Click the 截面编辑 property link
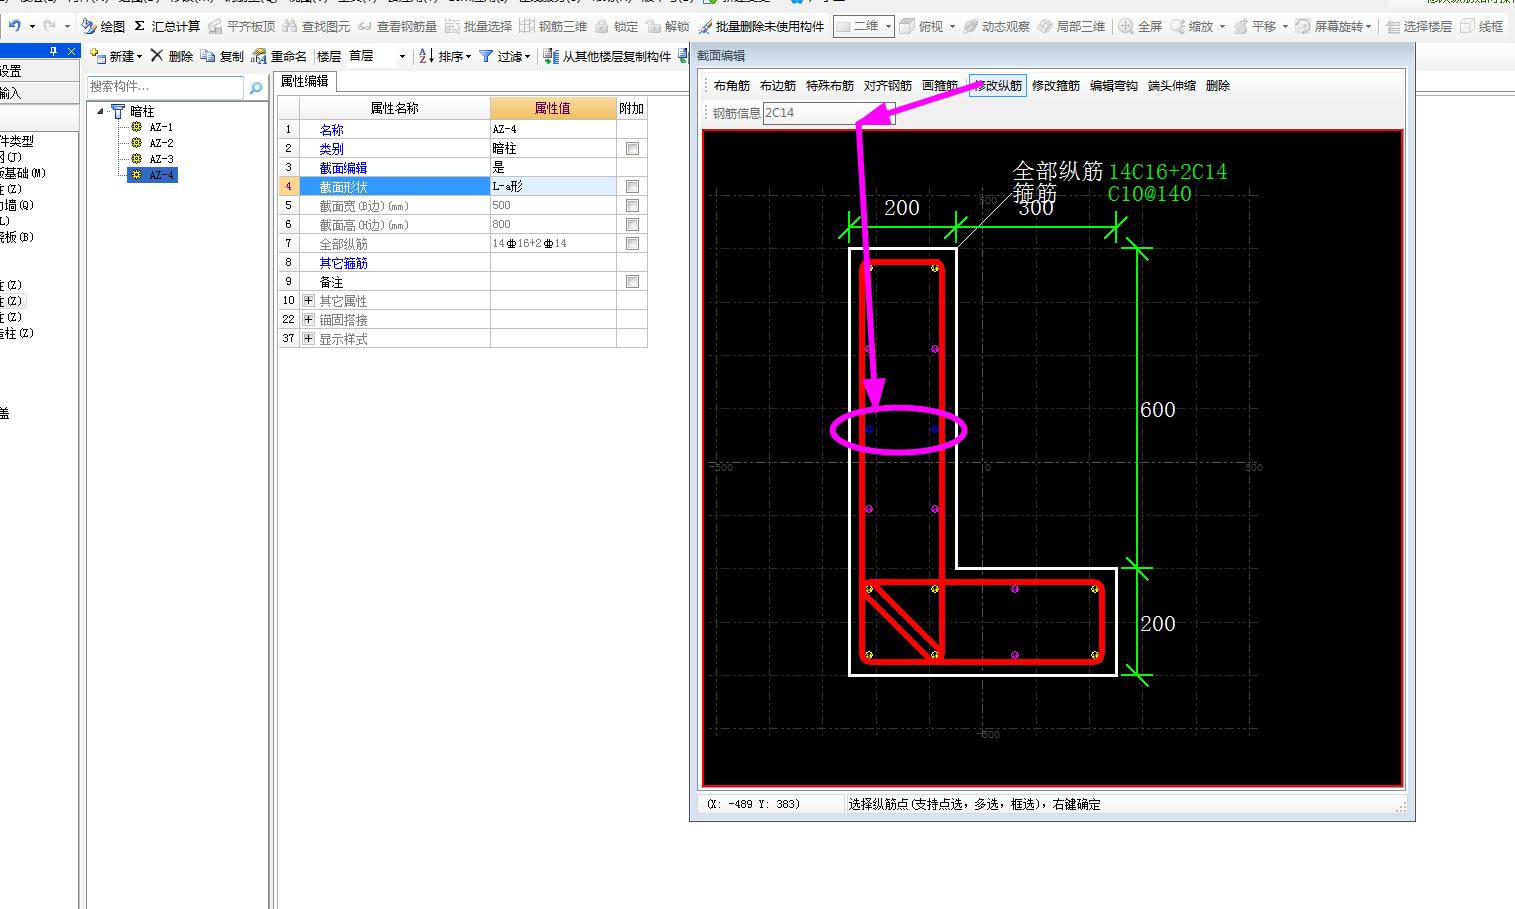Viewport: 1515px width, 909px height. [x=344, y=168]
